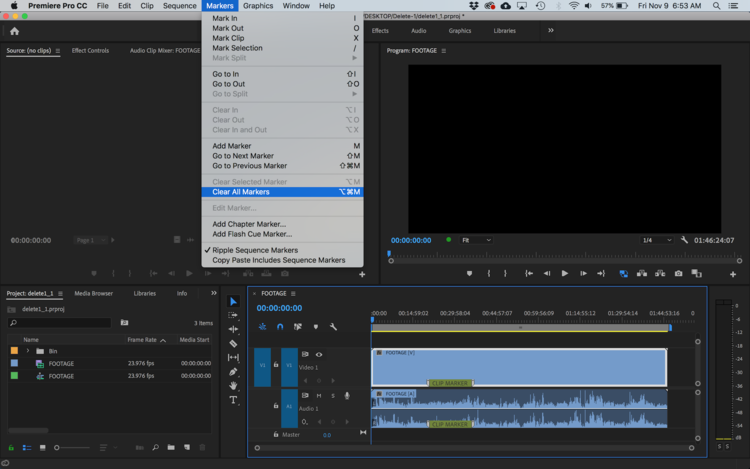Switch Project panel to Icon View

[x=43, y=447]
